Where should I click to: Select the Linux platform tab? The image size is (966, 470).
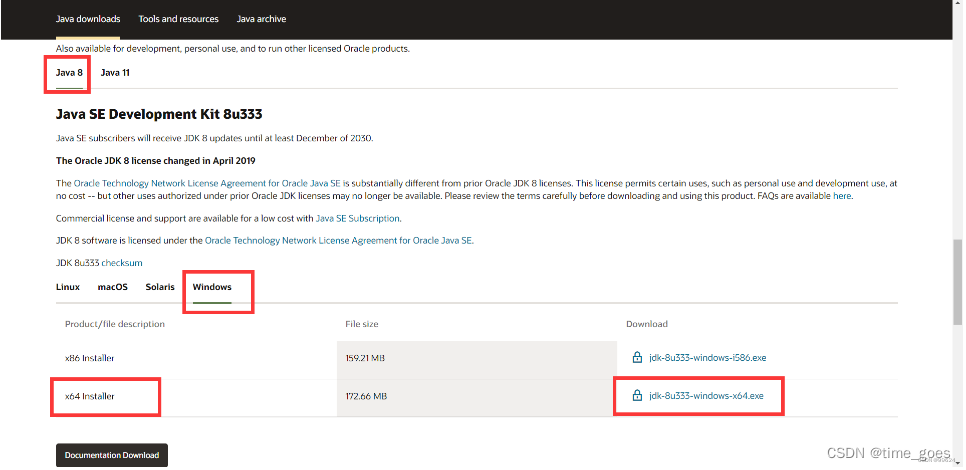click(68, 287)
